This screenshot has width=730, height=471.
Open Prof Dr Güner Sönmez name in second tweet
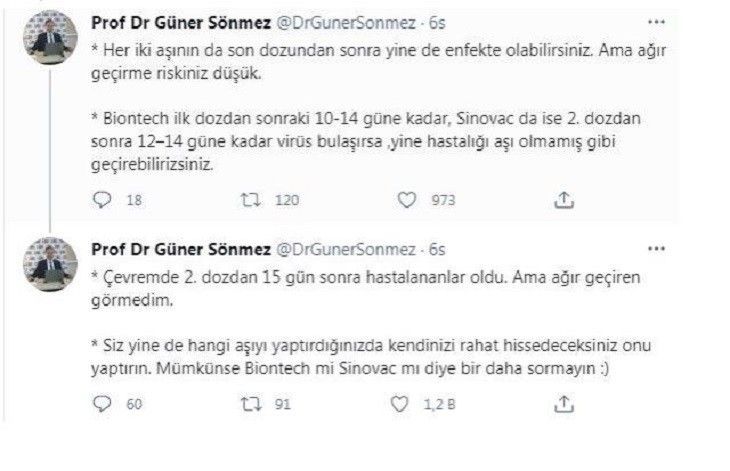tap(178, 247)
